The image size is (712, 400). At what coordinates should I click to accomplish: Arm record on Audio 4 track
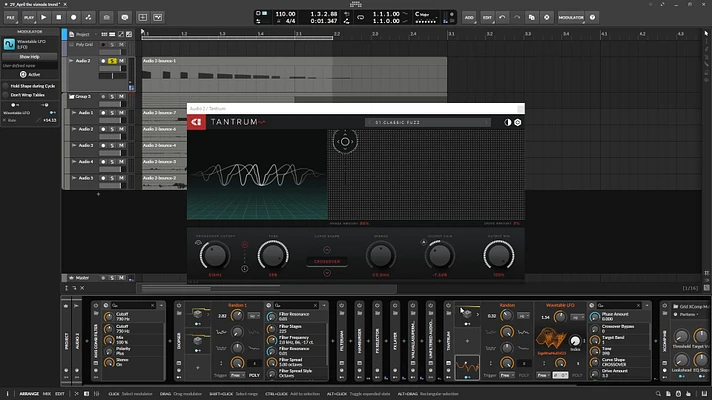[x=103, y=162]
